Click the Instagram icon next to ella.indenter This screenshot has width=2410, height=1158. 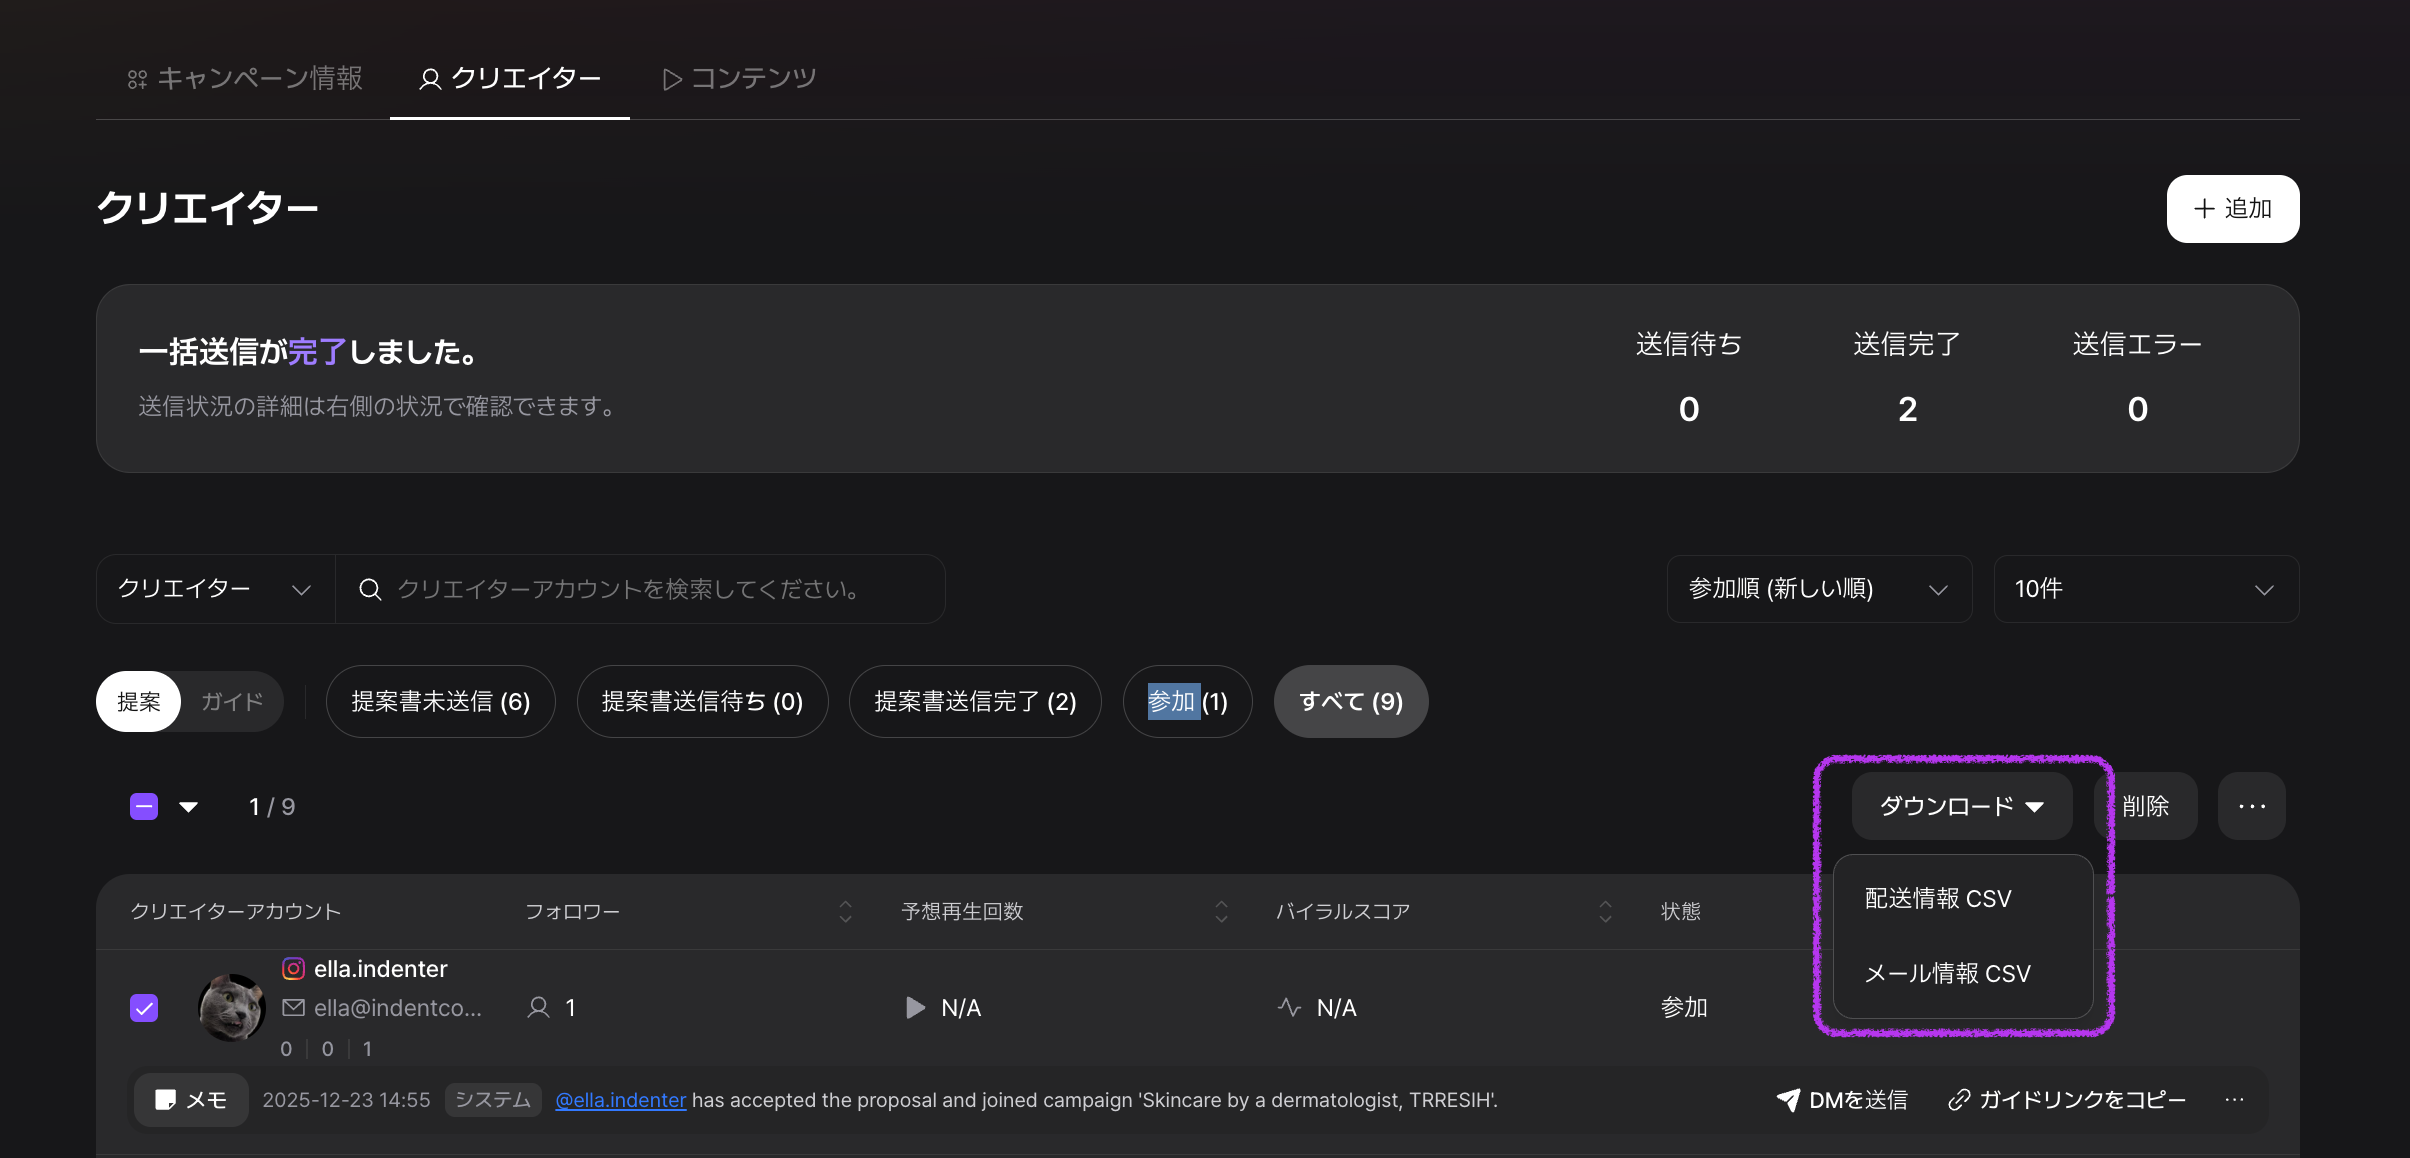coord(293,968)
